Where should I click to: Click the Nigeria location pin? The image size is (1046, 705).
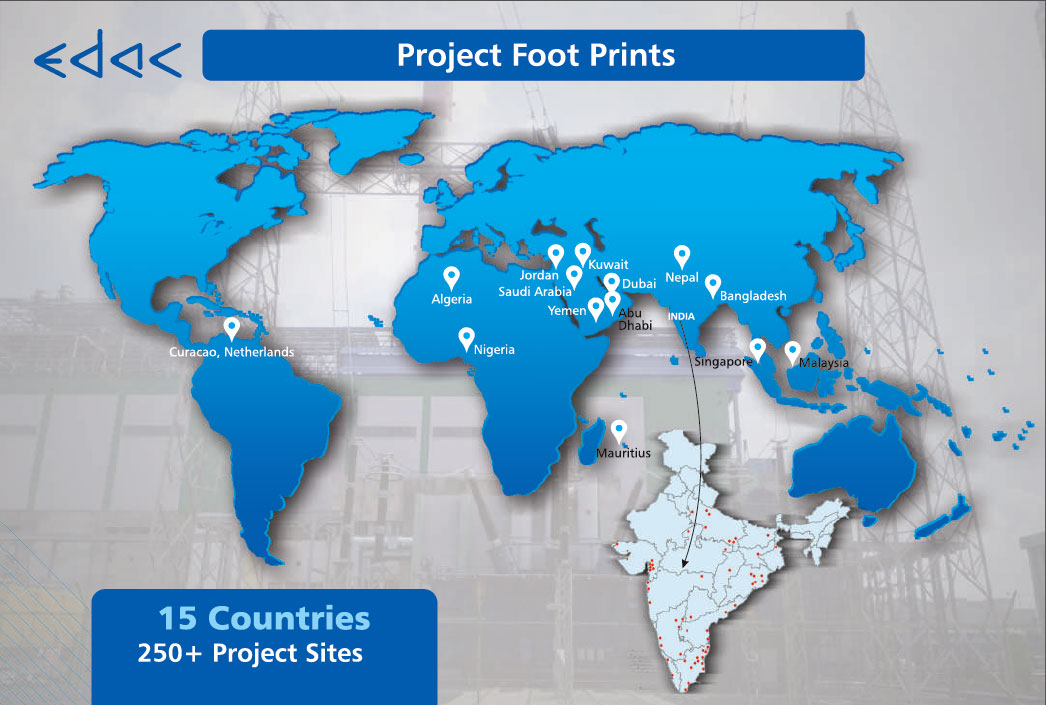click(466, 339)
